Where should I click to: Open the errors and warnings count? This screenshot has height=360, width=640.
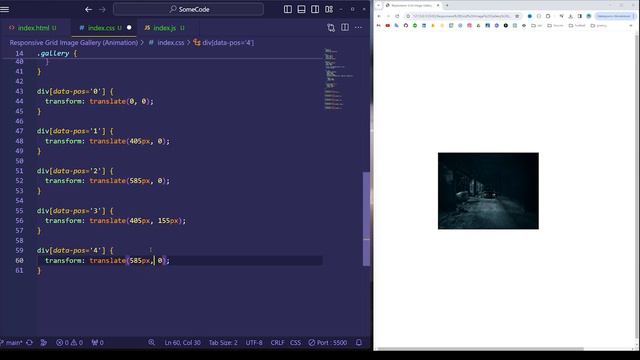click(x=69, y=342)
